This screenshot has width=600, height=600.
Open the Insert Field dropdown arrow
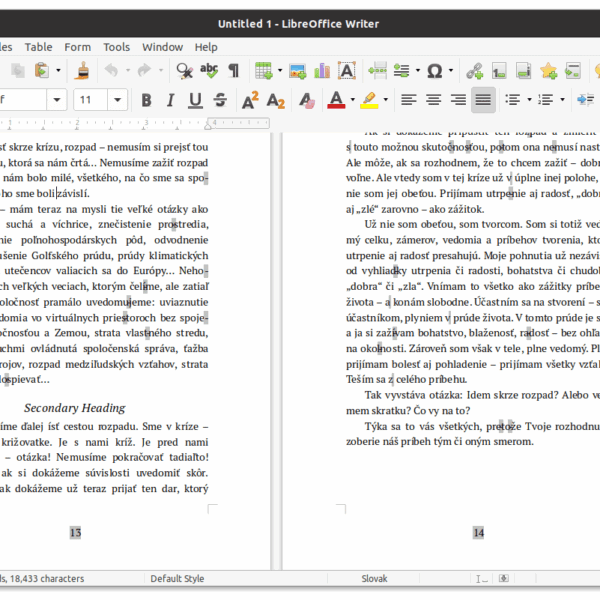418,70
